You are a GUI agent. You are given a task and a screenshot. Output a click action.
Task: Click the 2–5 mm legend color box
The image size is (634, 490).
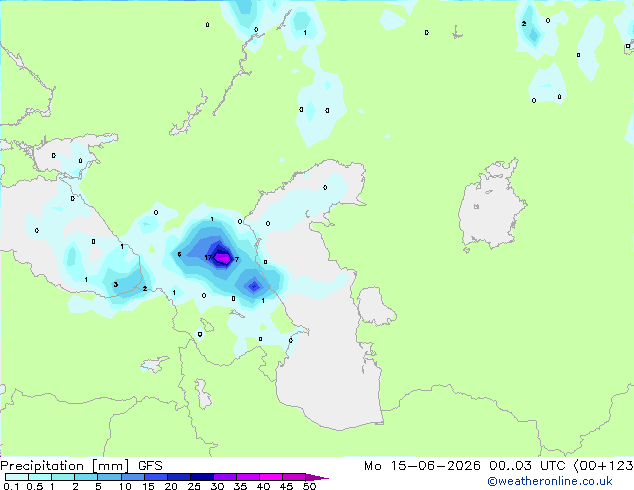(86, 477)
